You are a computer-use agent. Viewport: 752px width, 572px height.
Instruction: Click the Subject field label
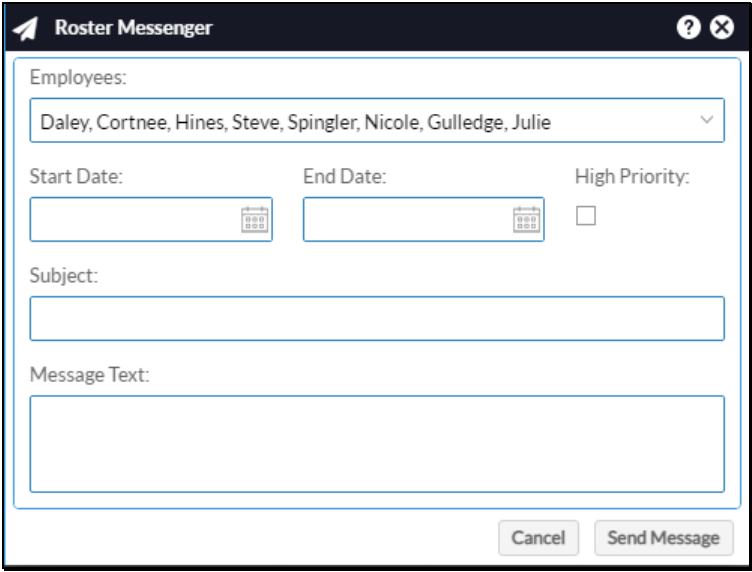(64, 276)
